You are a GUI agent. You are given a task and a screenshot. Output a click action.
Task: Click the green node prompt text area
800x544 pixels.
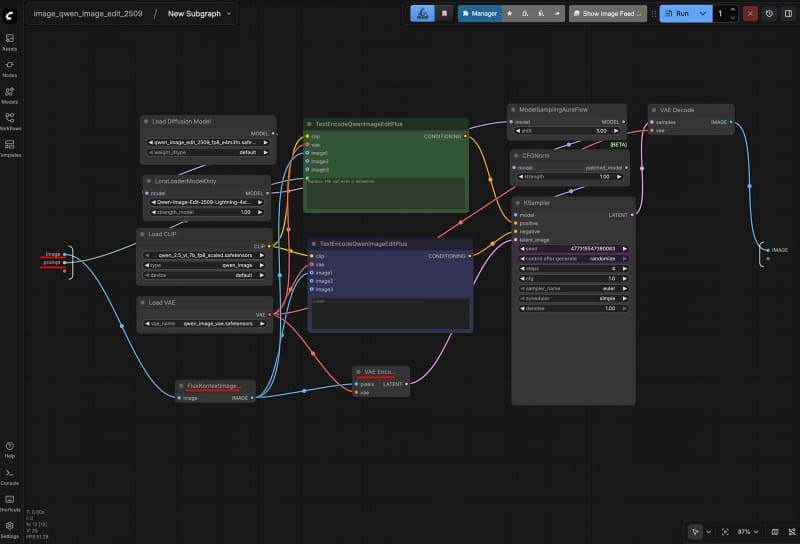coord(386,193)
